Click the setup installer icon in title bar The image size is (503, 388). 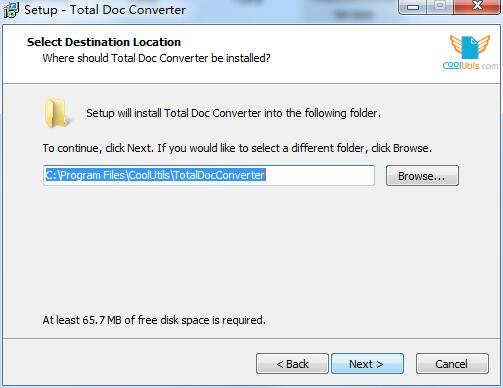click(x=10, y=10)
